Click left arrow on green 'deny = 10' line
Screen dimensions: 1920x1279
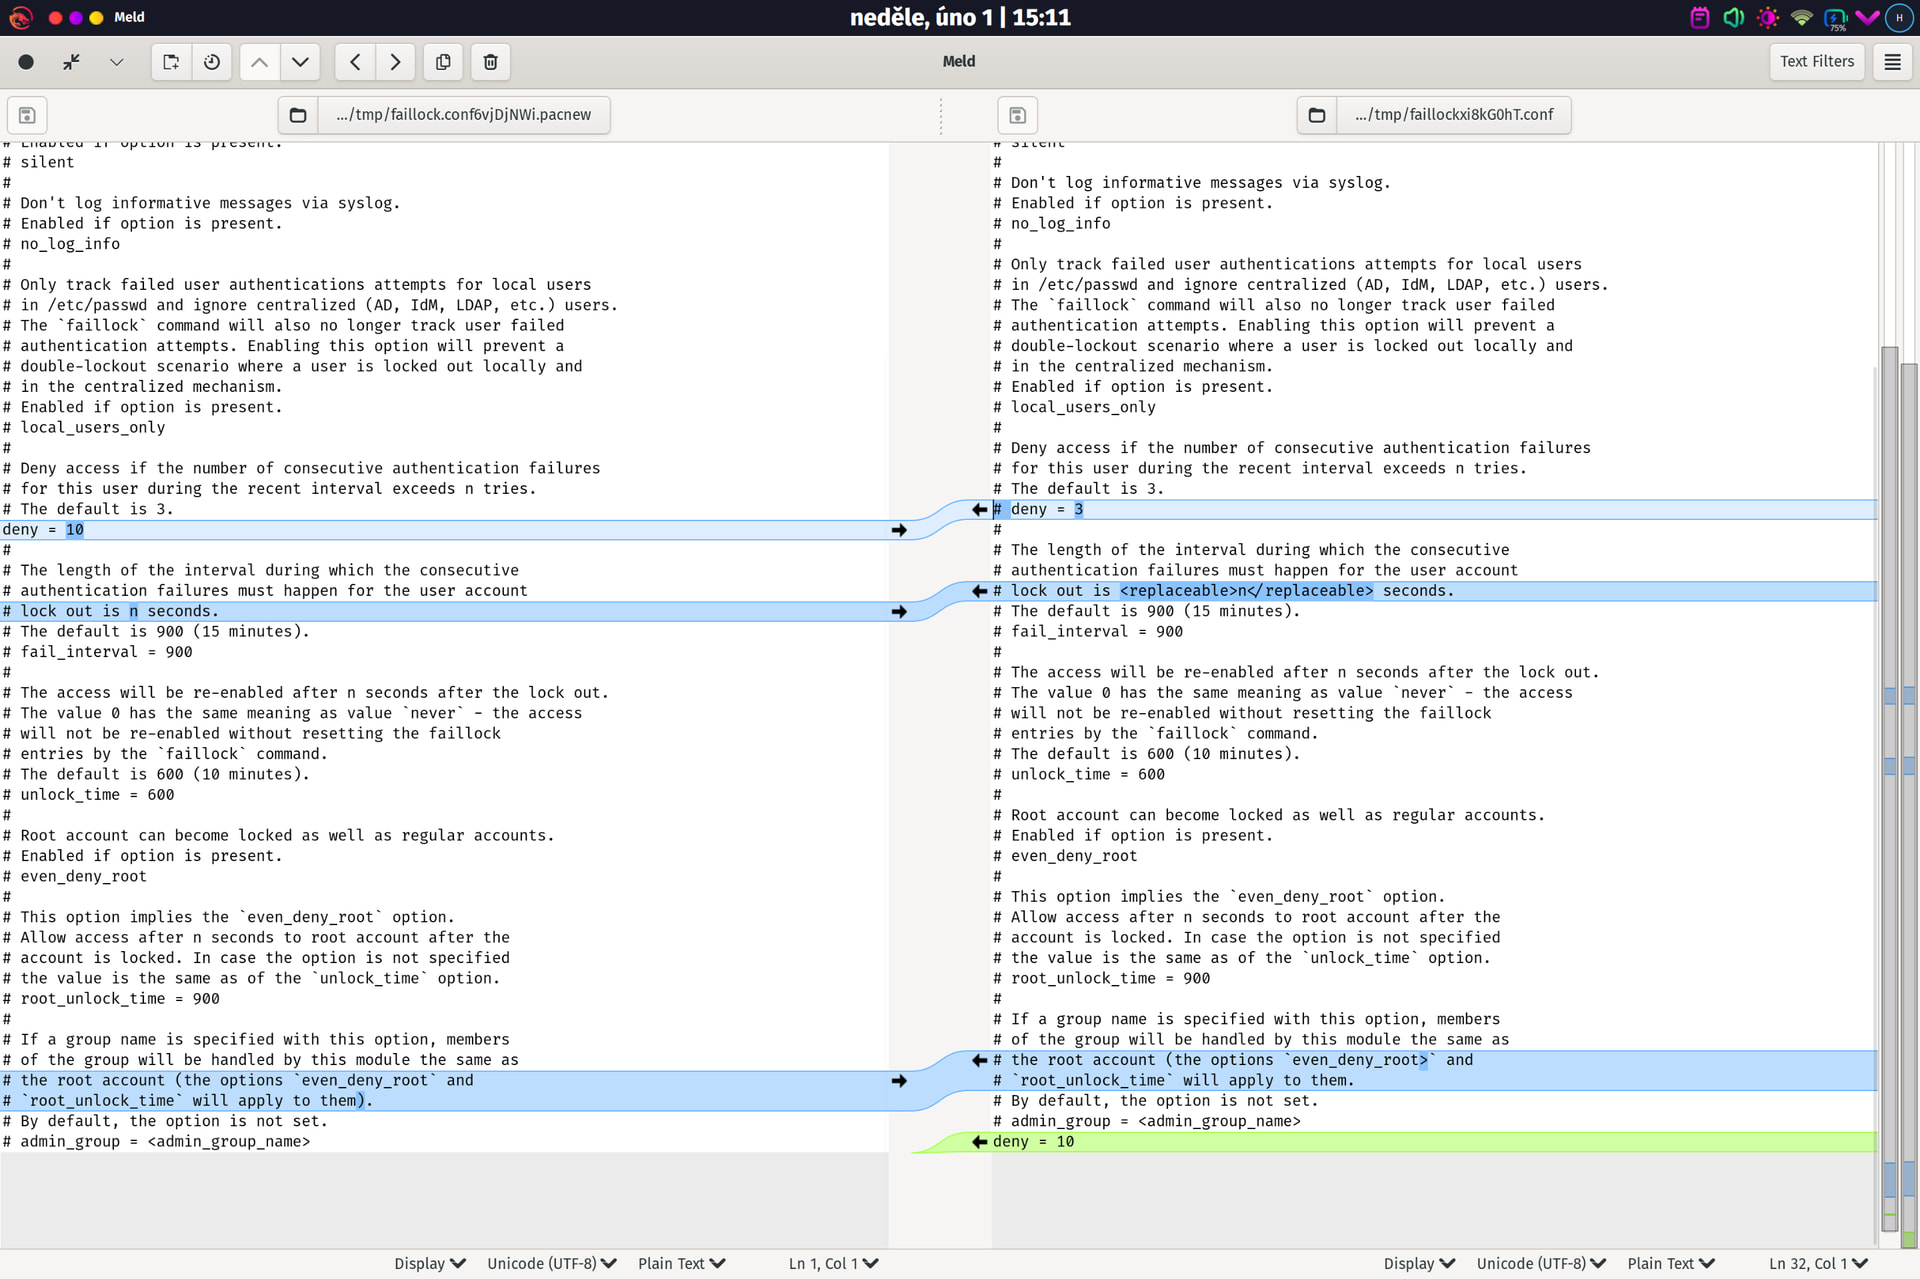(979, 1141)
